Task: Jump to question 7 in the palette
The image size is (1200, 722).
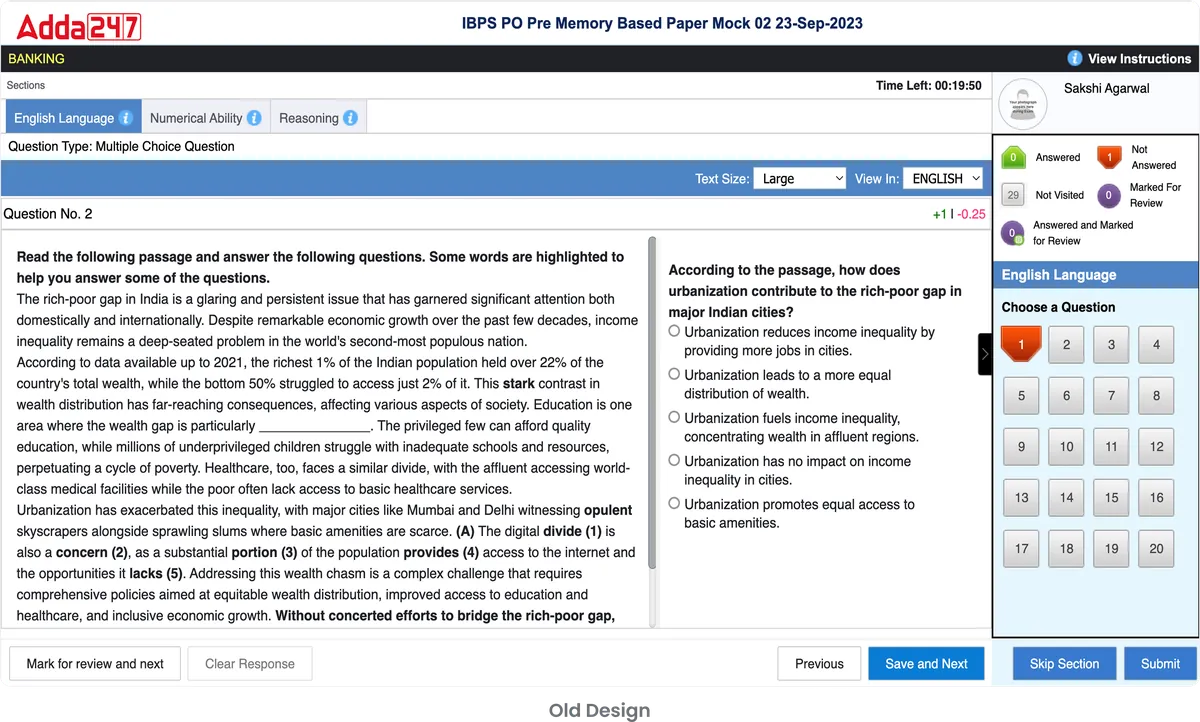Action: pyautogui.click(x=1111, y=395)
